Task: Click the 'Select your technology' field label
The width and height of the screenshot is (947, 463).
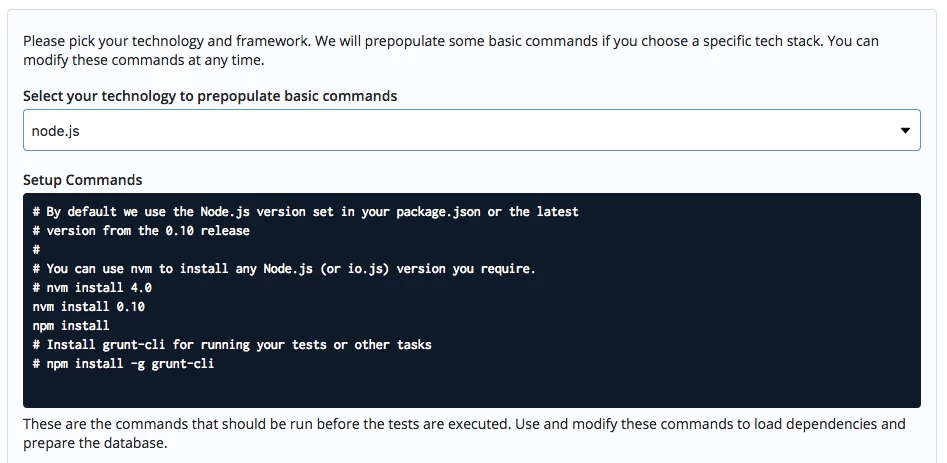Action: pos(210,96)
